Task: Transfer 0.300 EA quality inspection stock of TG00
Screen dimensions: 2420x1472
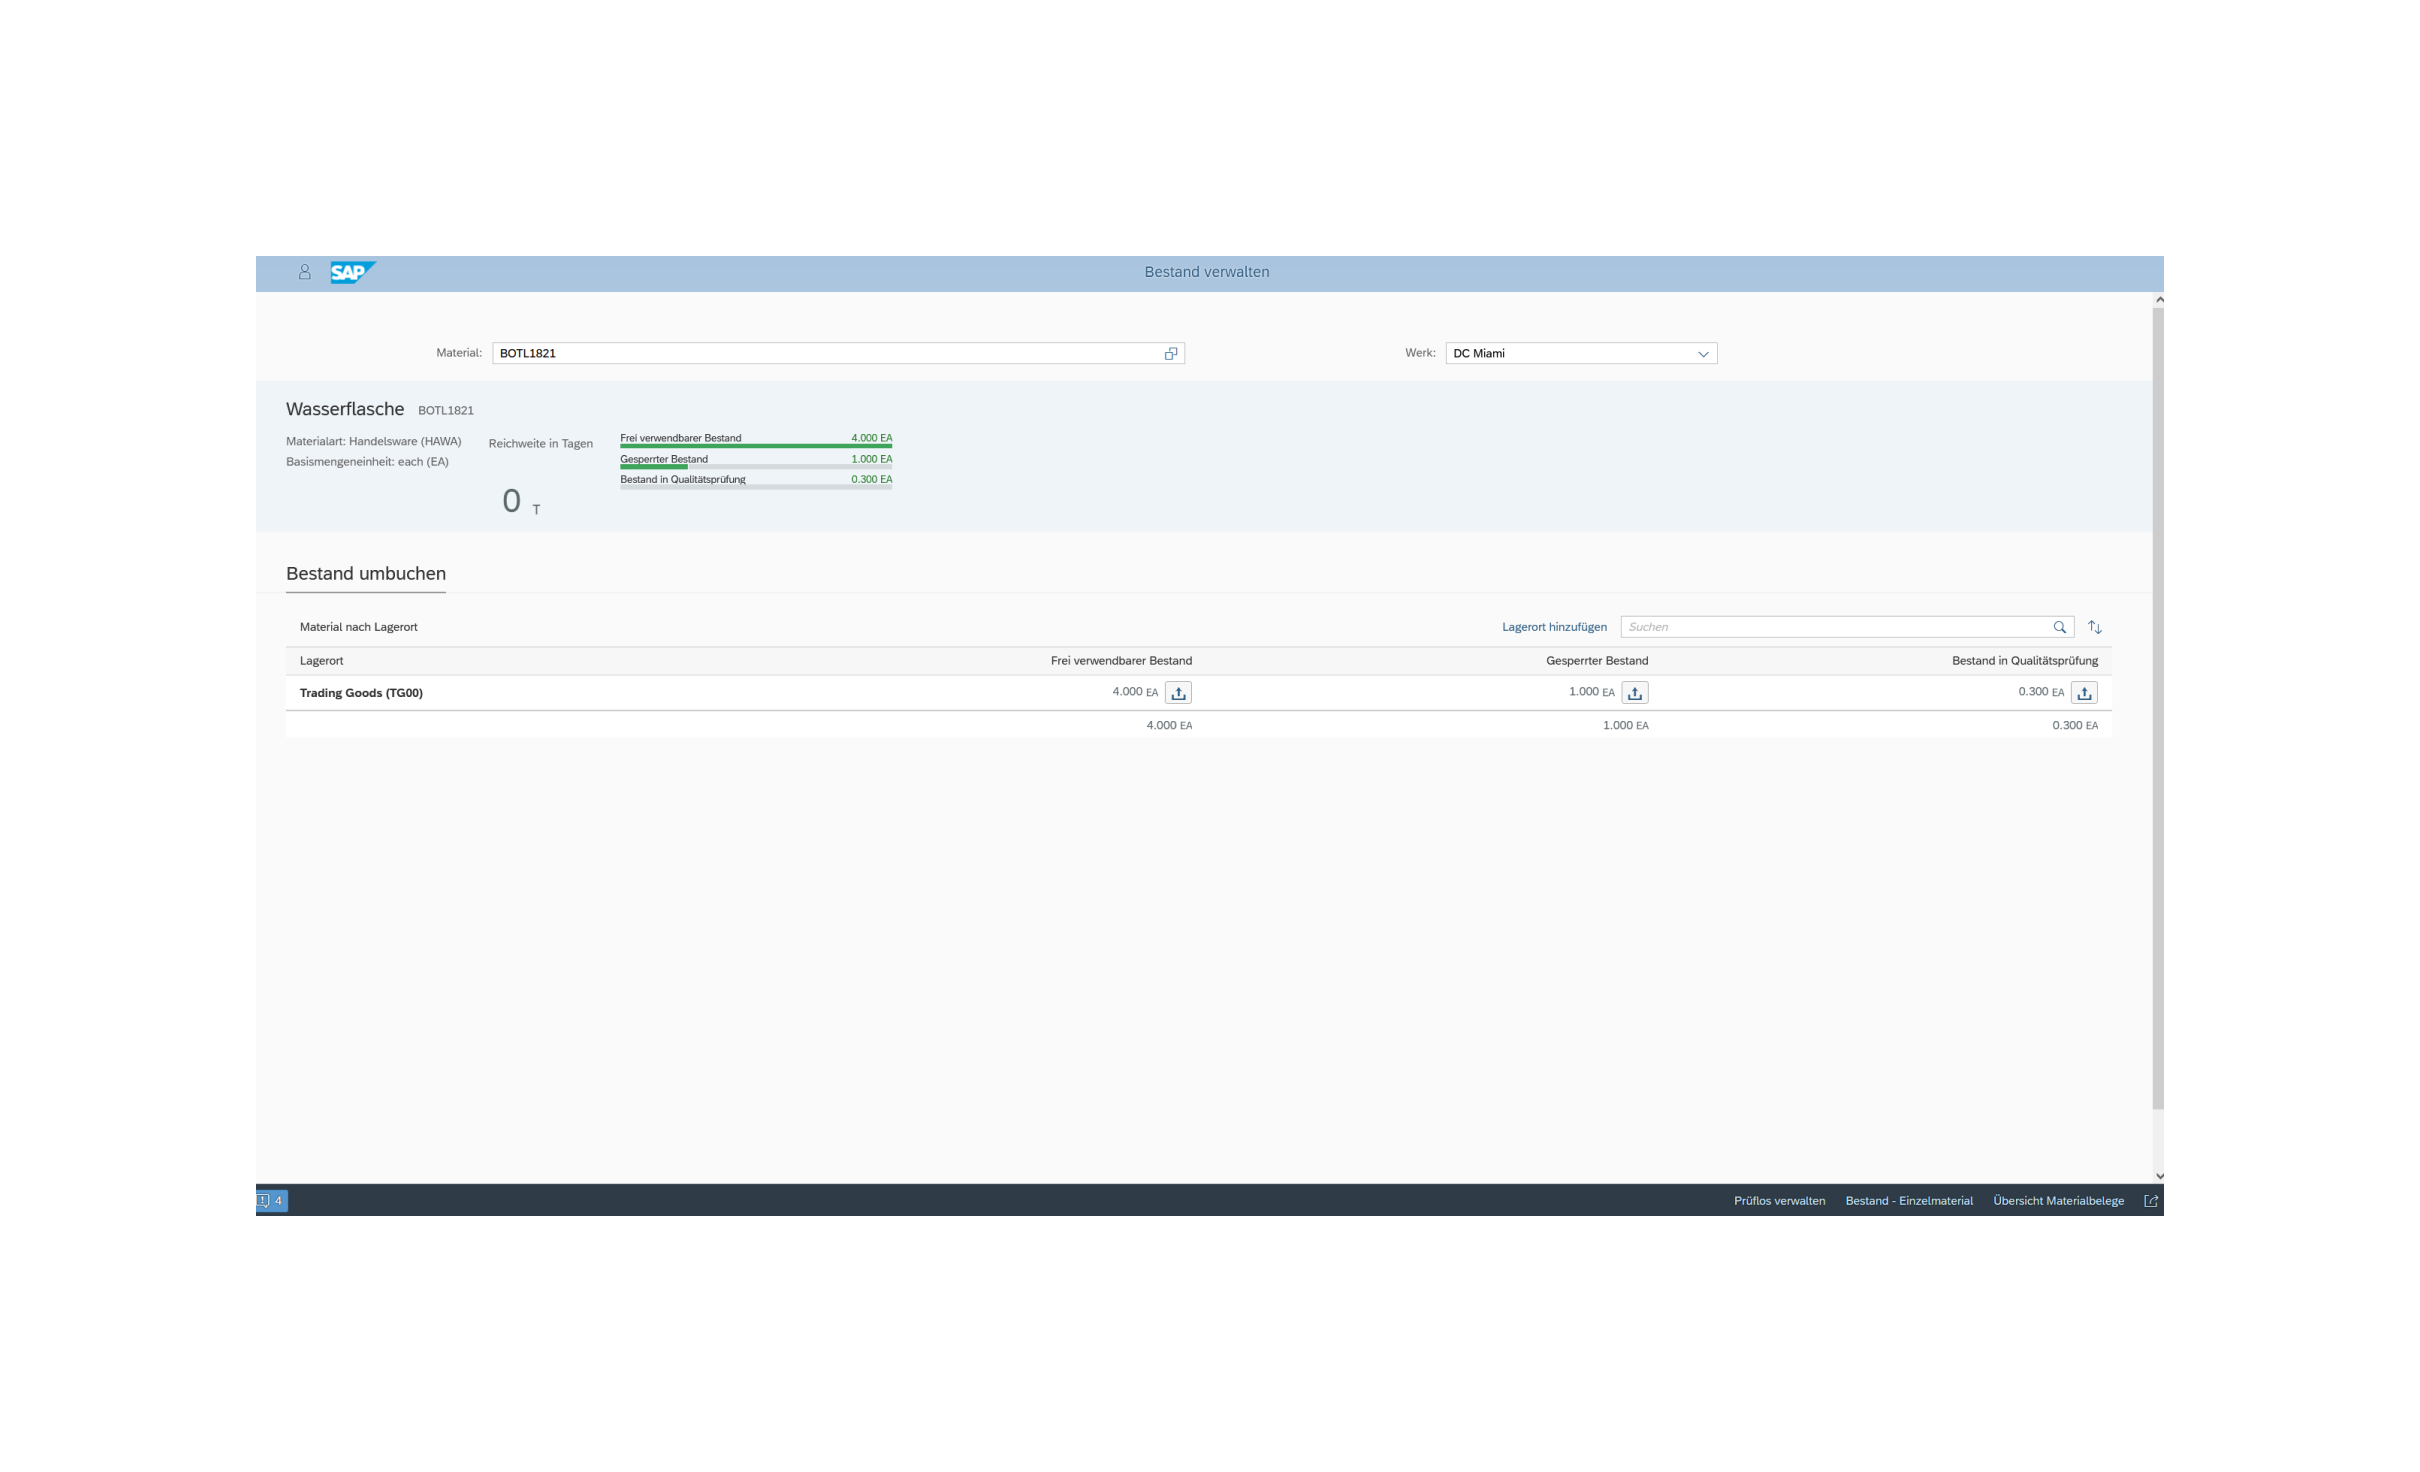Action: point(2084,693)
